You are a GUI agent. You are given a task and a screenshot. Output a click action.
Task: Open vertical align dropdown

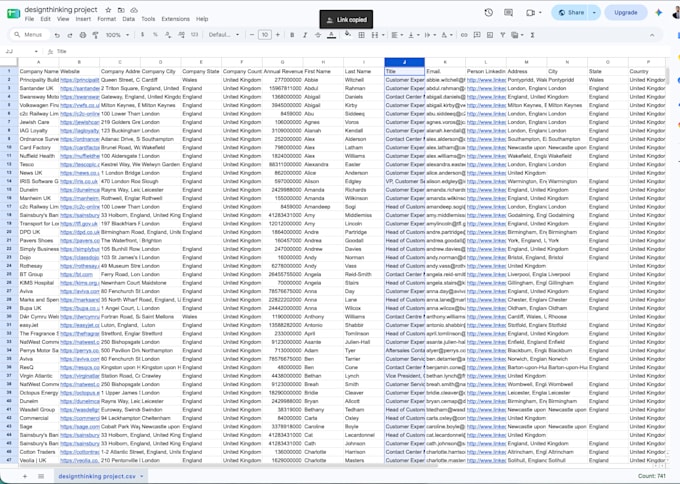click(x=413, y=35)
